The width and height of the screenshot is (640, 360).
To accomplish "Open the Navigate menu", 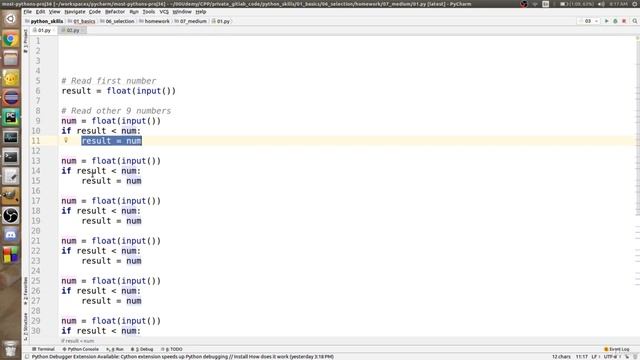I will [75, 12].
